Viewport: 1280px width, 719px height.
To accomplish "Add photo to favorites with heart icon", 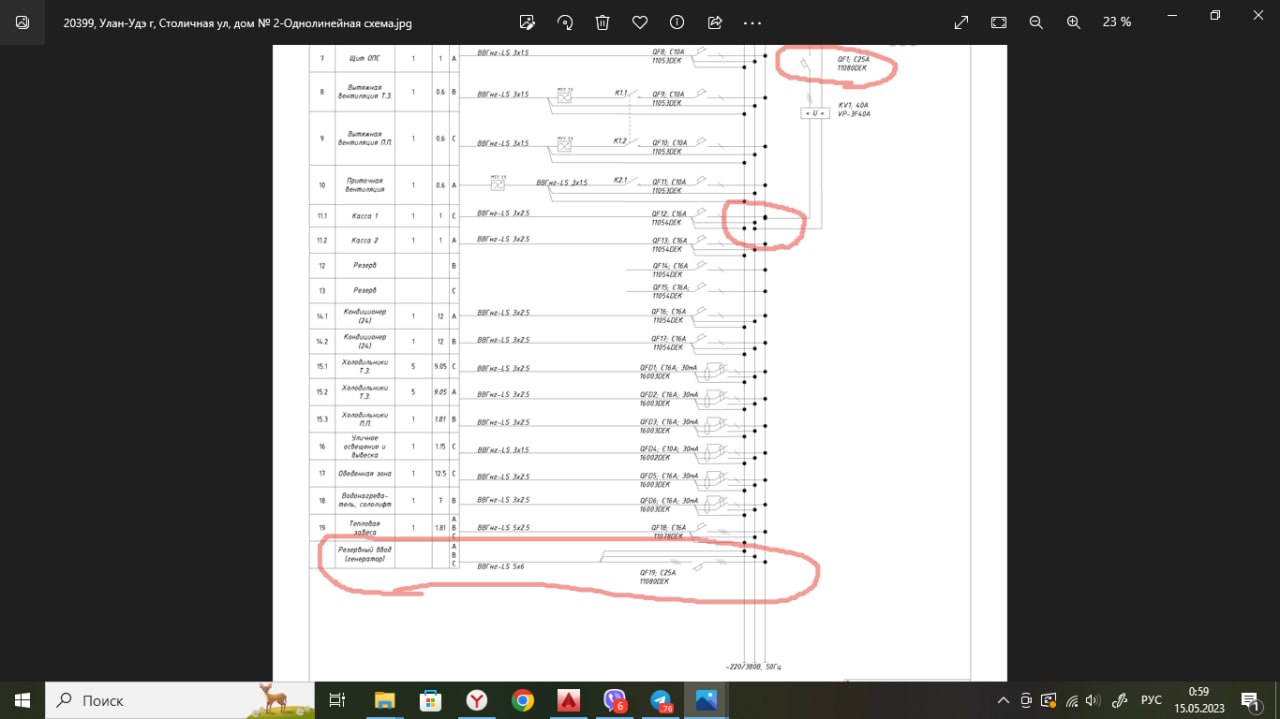I will pyautogui.click(x=640, y=22).
